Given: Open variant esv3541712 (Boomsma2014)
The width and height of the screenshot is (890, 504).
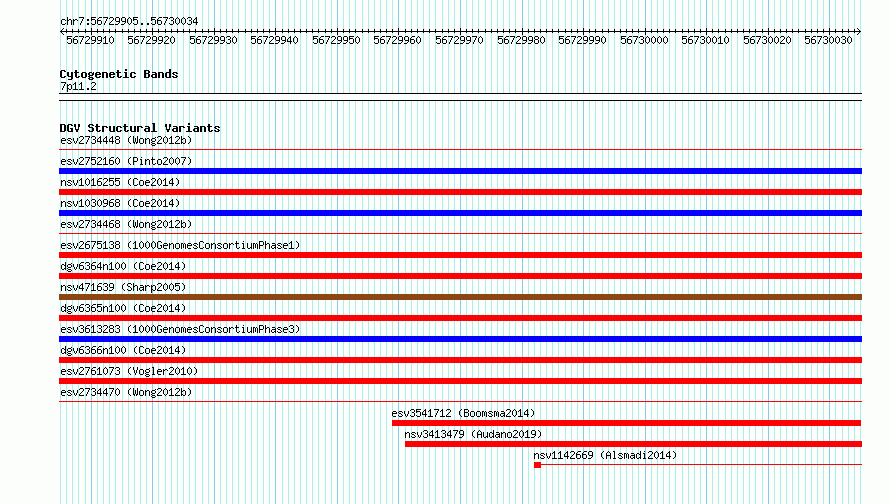Looking at the screenshot, I should pyautogui.click(x=463, y=413).
